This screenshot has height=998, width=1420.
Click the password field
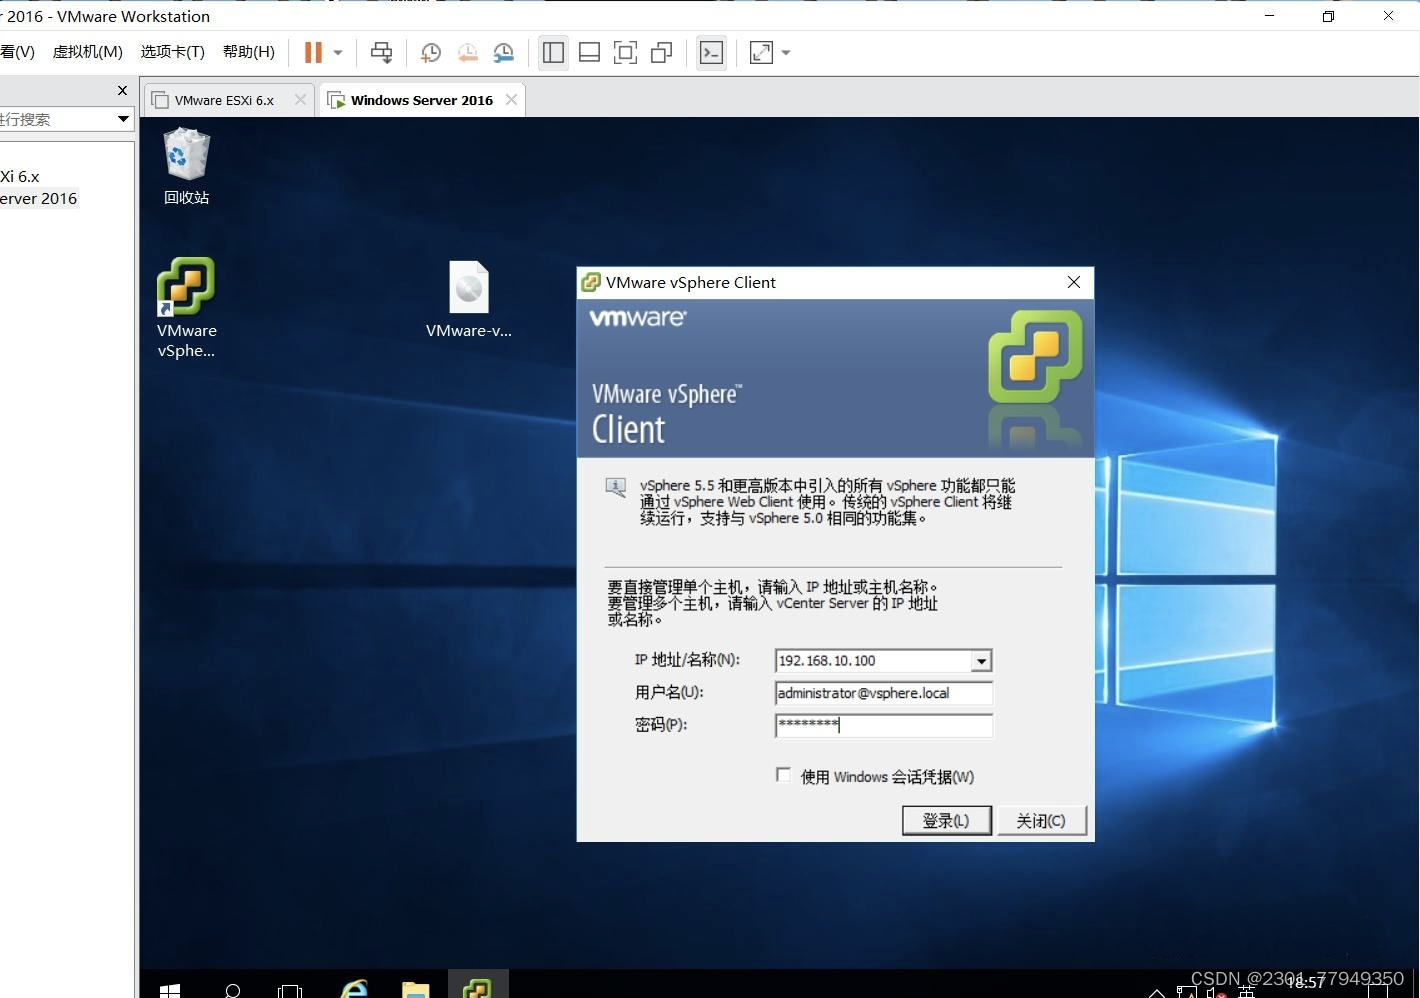[x=884, y=725]
